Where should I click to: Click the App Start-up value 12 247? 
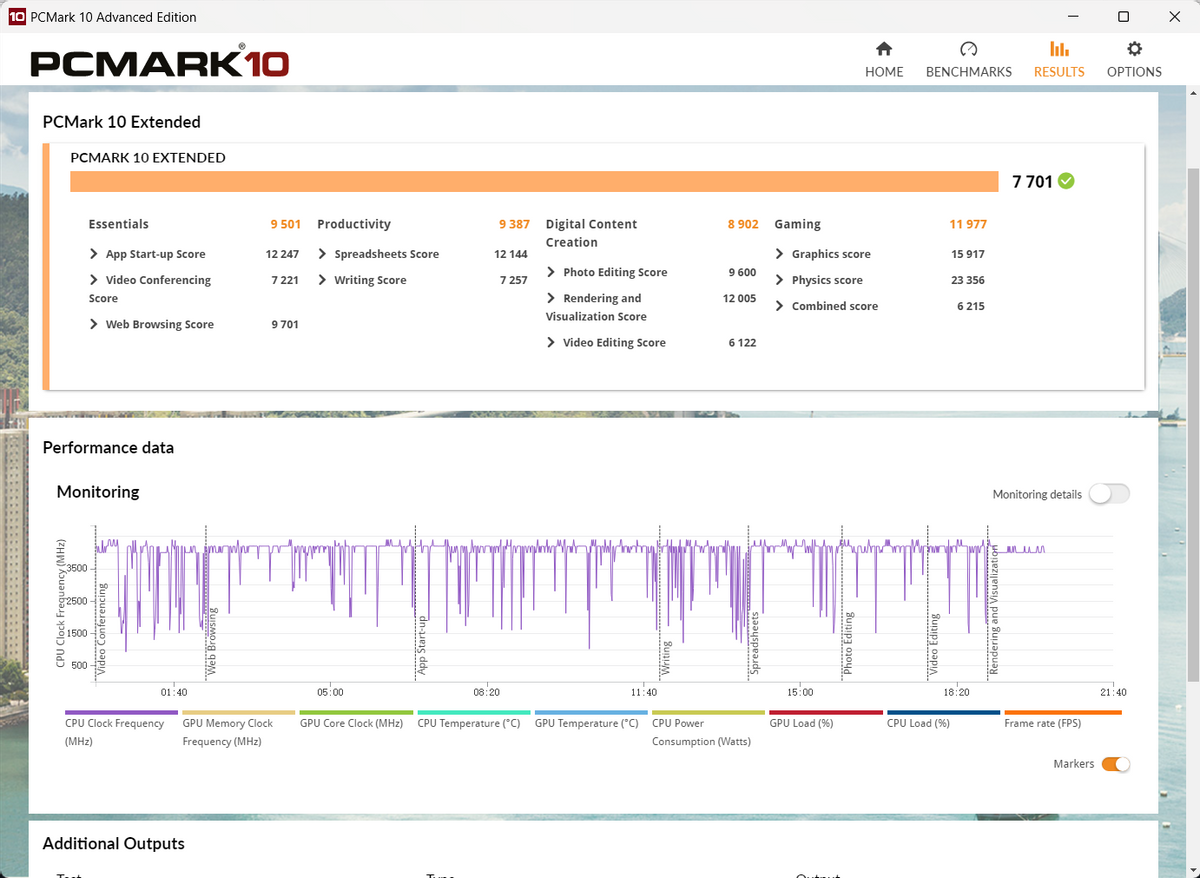[x=283, y=254]
